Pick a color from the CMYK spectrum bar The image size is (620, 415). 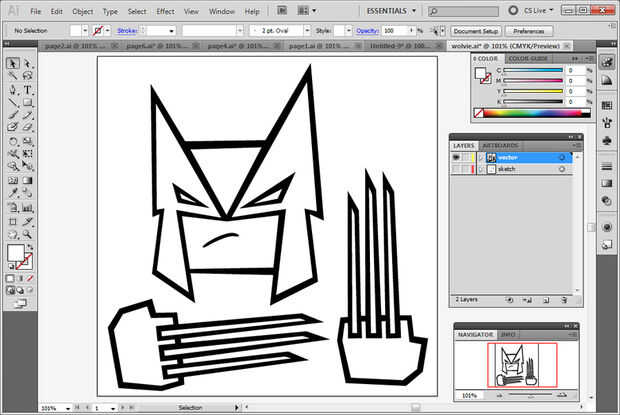coord(535,114)
